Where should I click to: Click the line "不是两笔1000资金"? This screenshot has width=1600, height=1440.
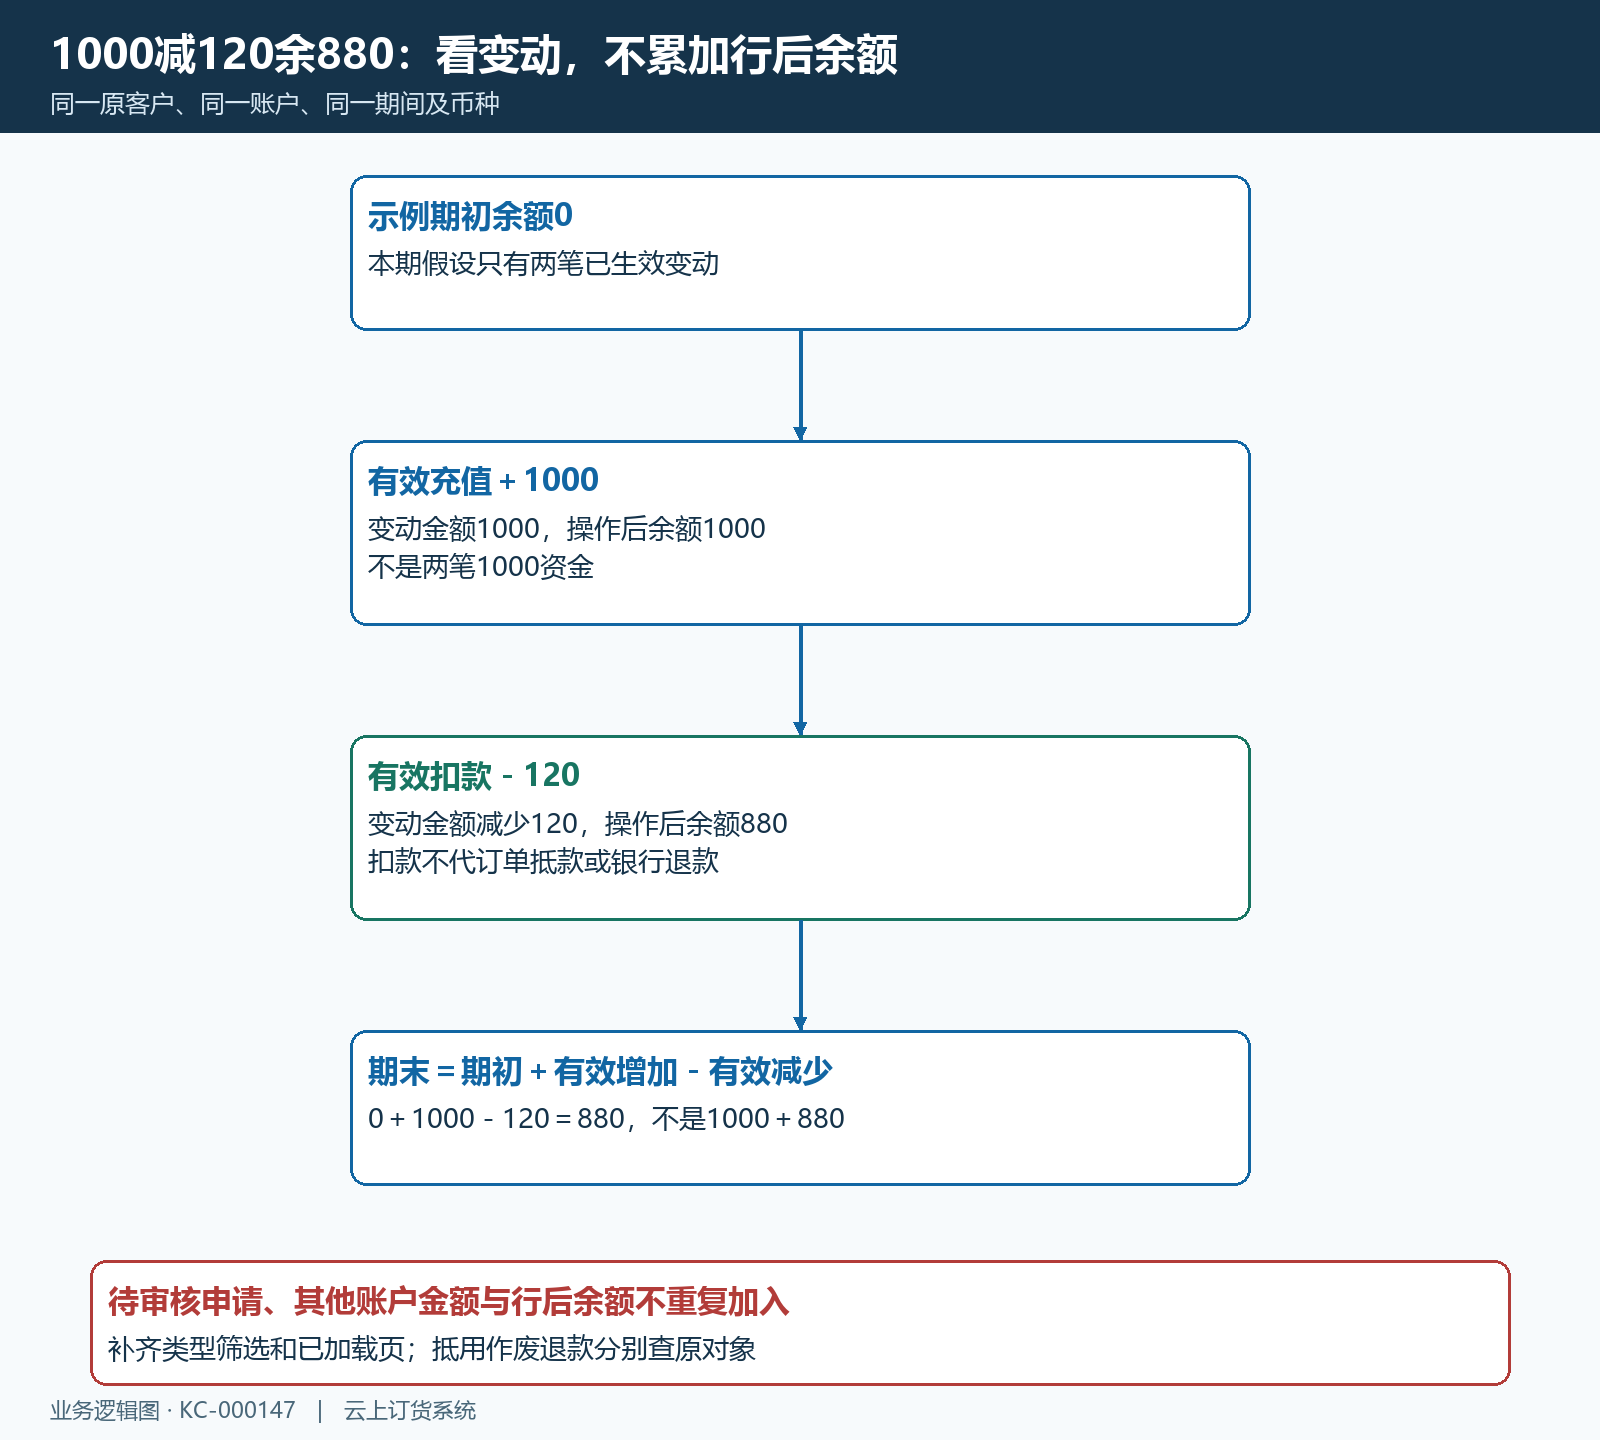click(481, 567)
